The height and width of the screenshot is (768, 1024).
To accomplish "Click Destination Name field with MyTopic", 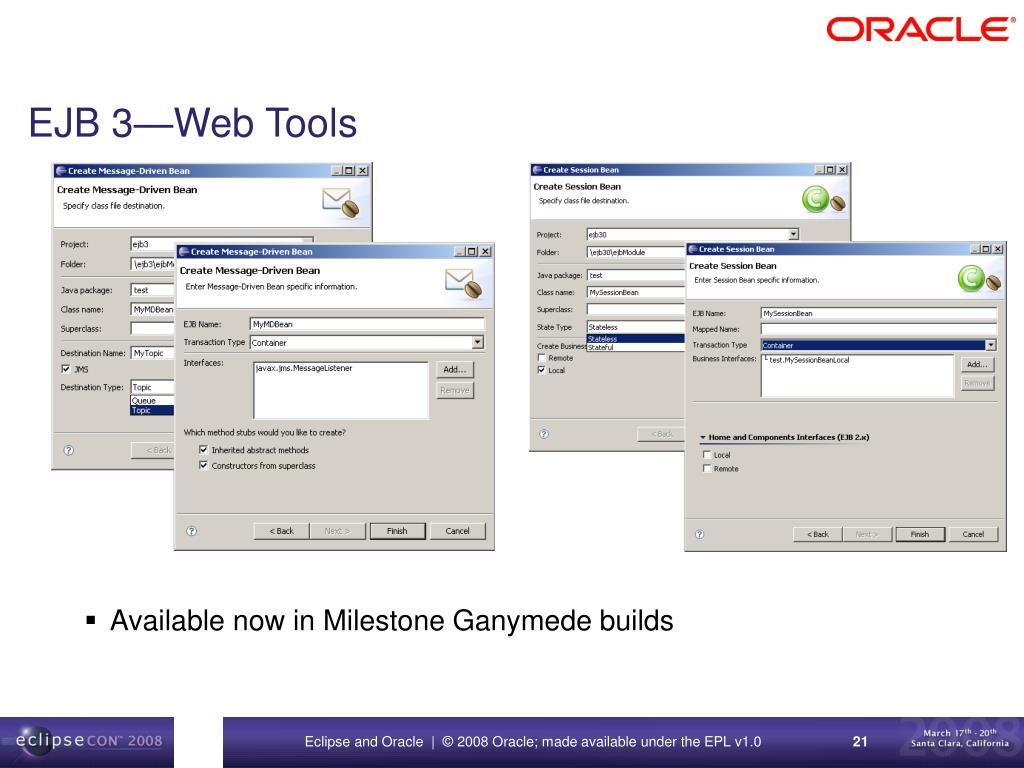I will (x=152, y=353).
